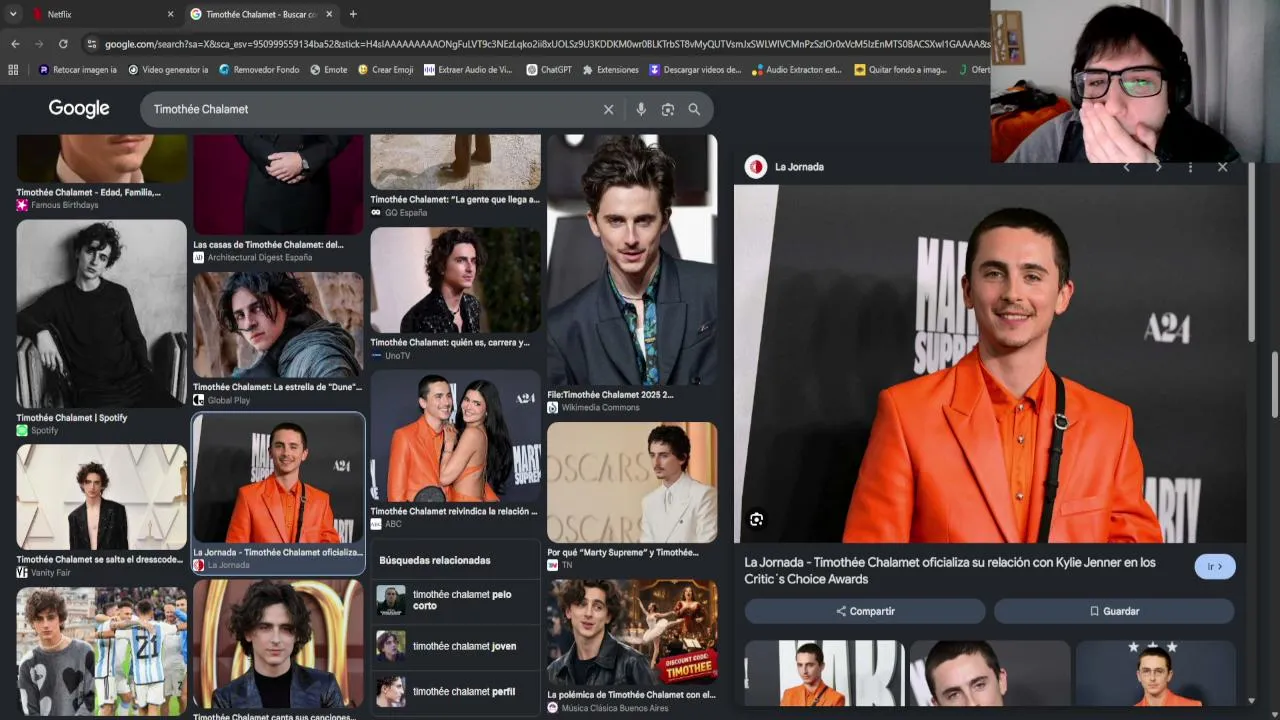1280x720 pixels.
Task: Open the UnoTV image result
Action: [455, 280]
